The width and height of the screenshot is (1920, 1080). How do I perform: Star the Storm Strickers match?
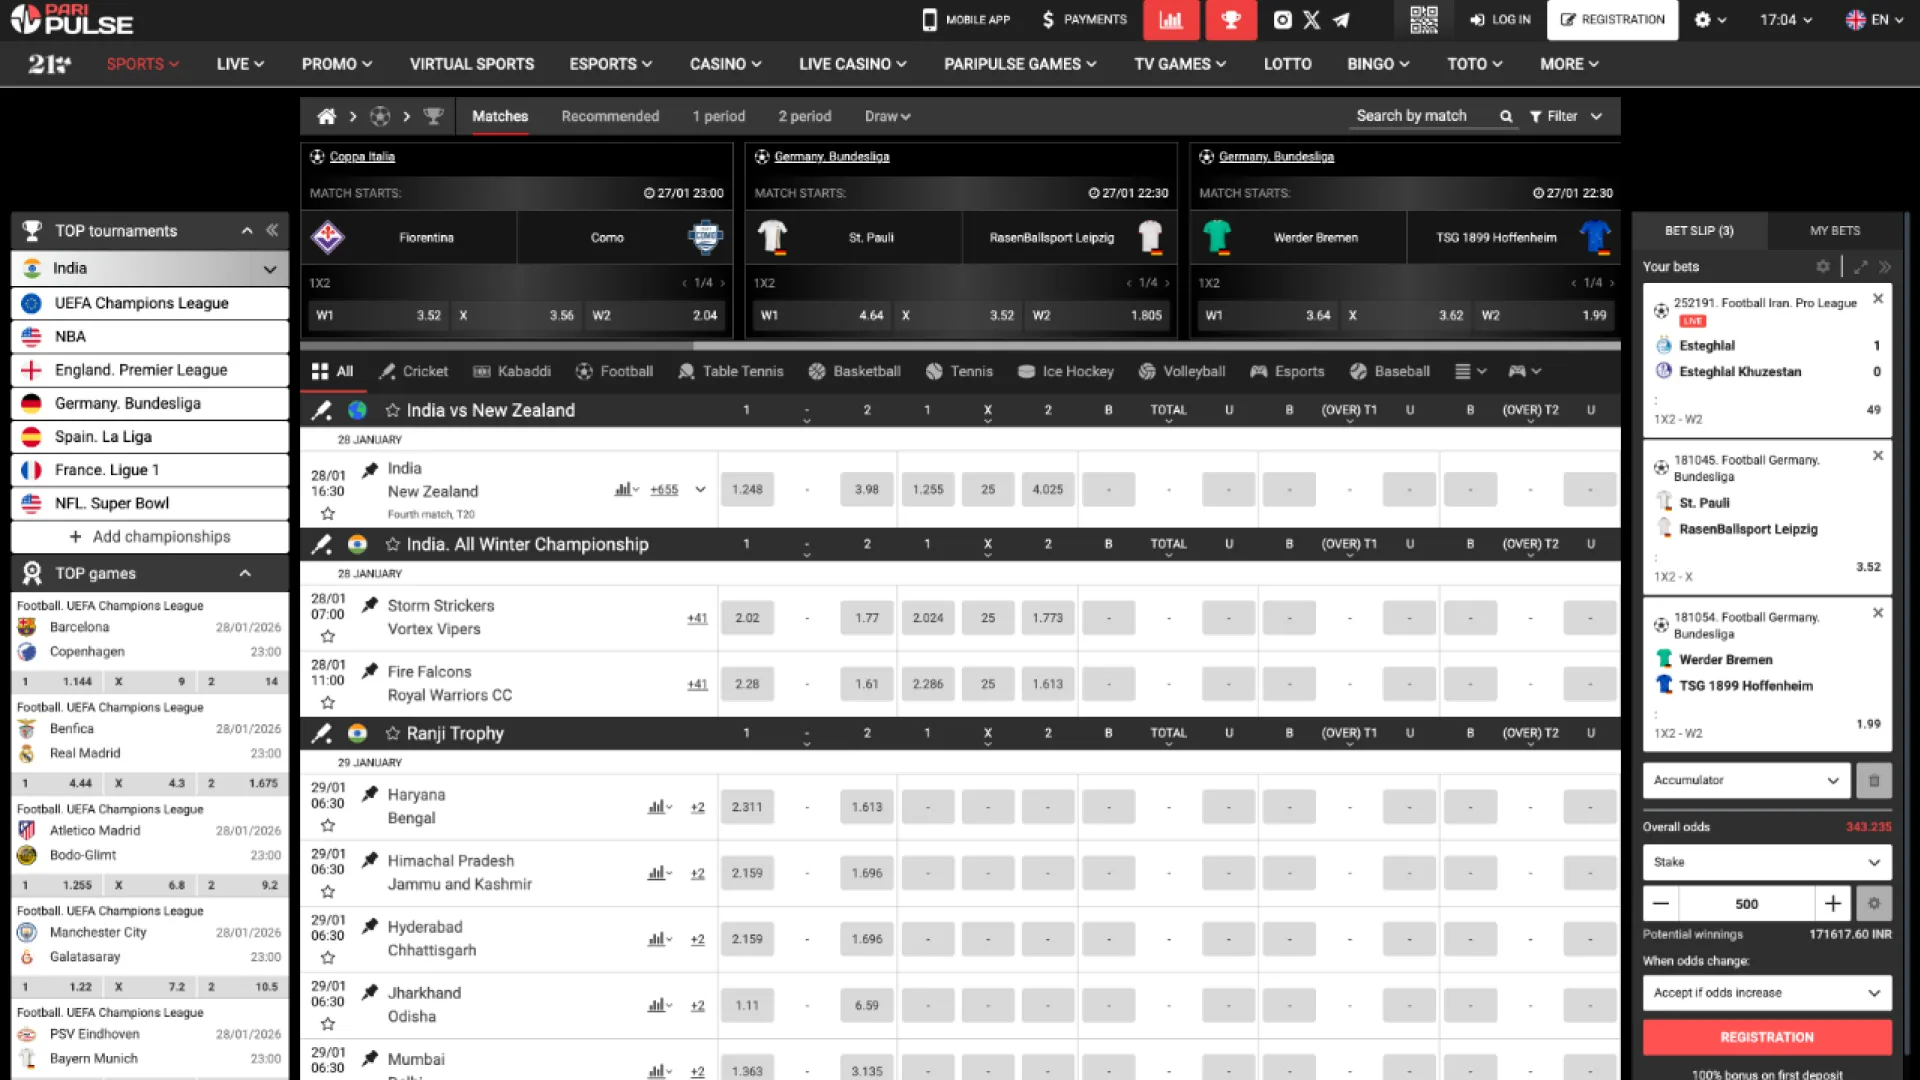(327, 636)
